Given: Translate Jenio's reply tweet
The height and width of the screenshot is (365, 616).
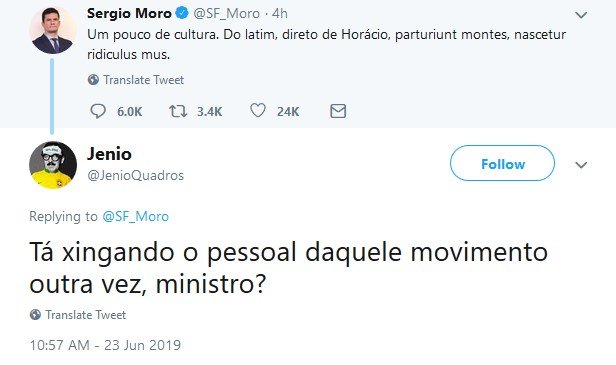Looking at the screenshot, I should click(x=86, y=314).
